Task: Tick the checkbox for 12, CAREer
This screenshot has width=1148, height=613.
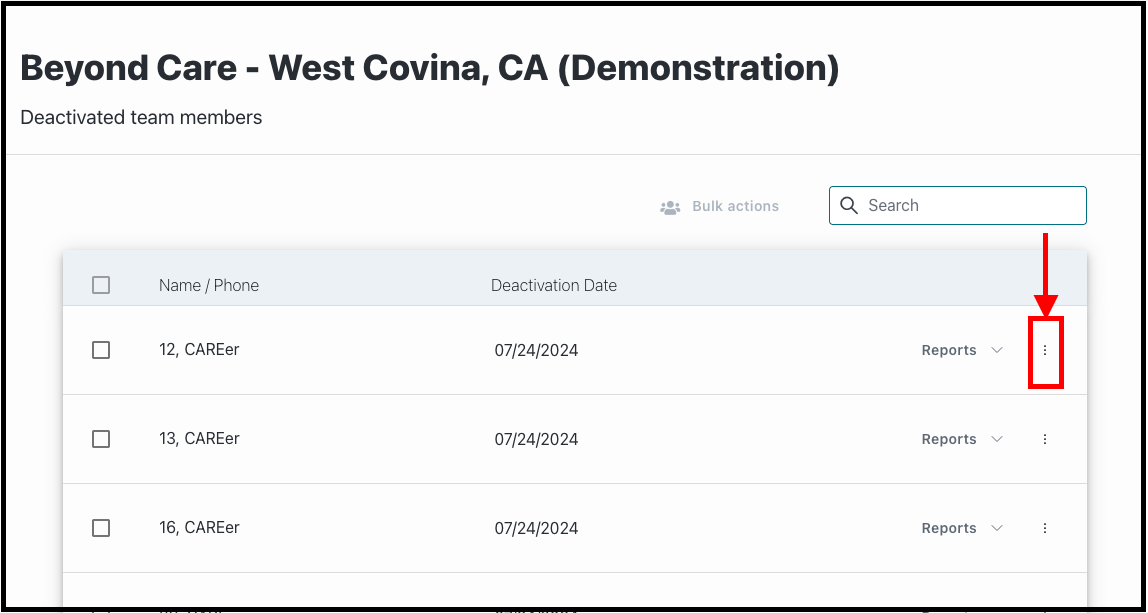Action: [x=101, y=350]
